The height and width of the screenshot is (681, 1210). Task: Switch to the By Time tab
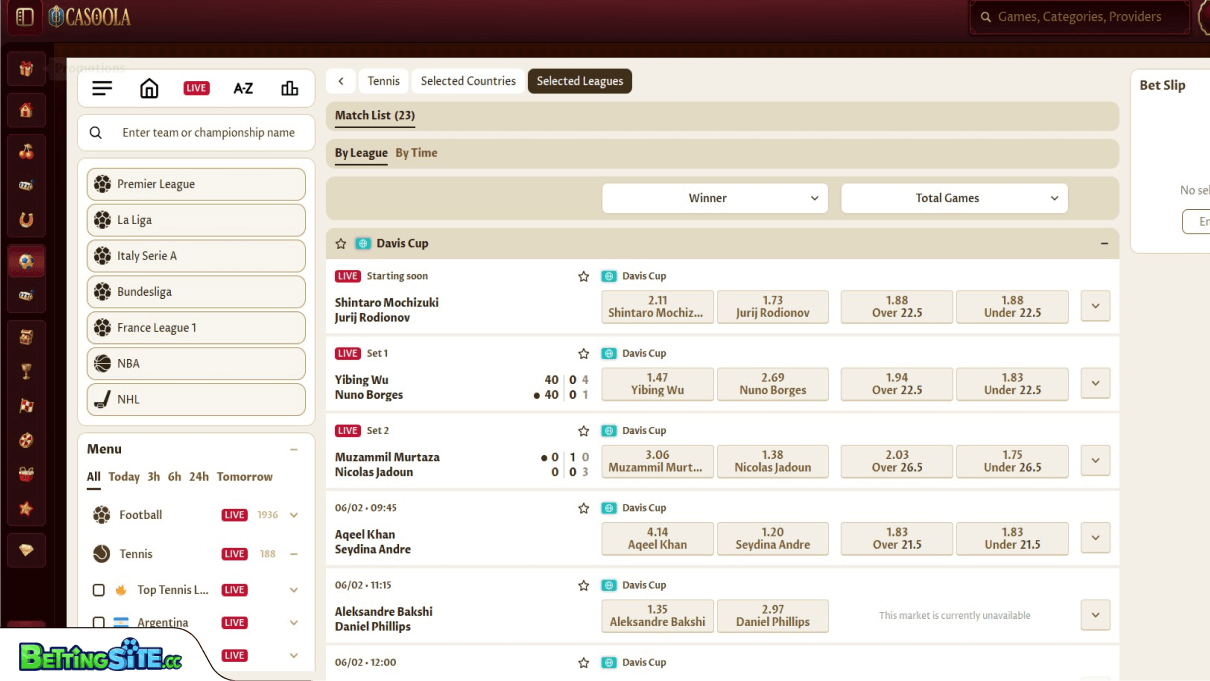click(416, 153)
